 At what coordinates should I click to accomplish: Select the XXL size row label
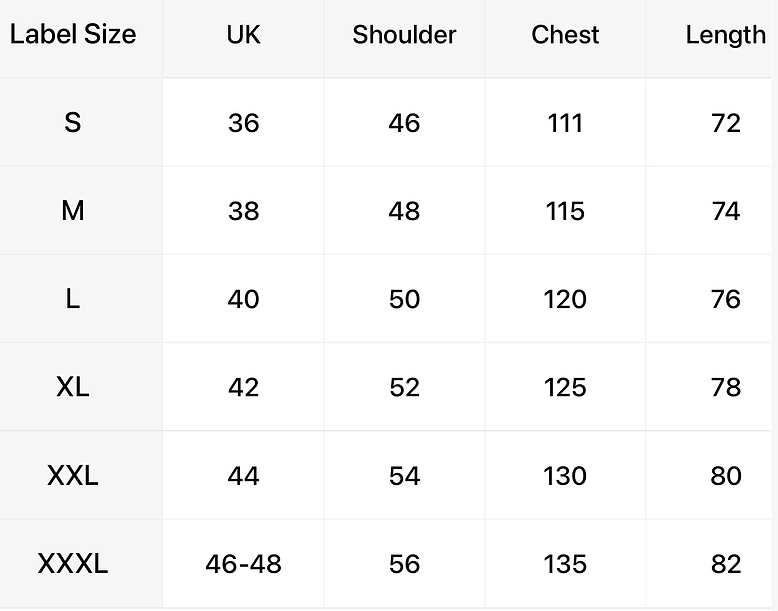tap(72, 475)
